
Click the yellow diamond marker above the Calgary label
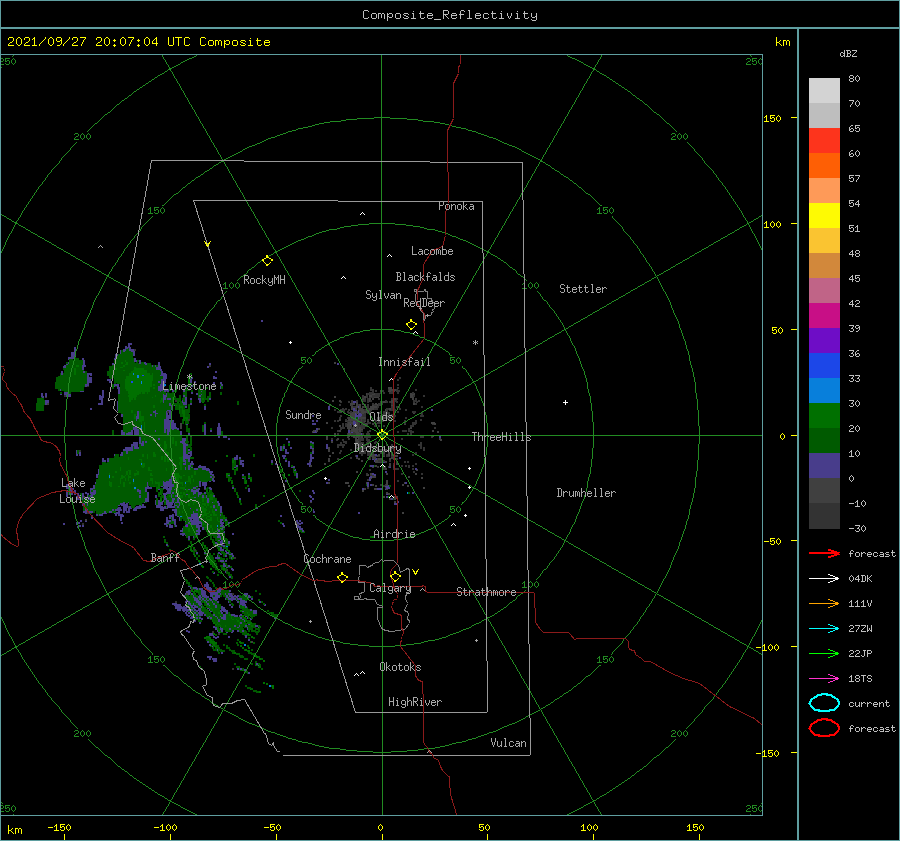[x=395, y=576]
